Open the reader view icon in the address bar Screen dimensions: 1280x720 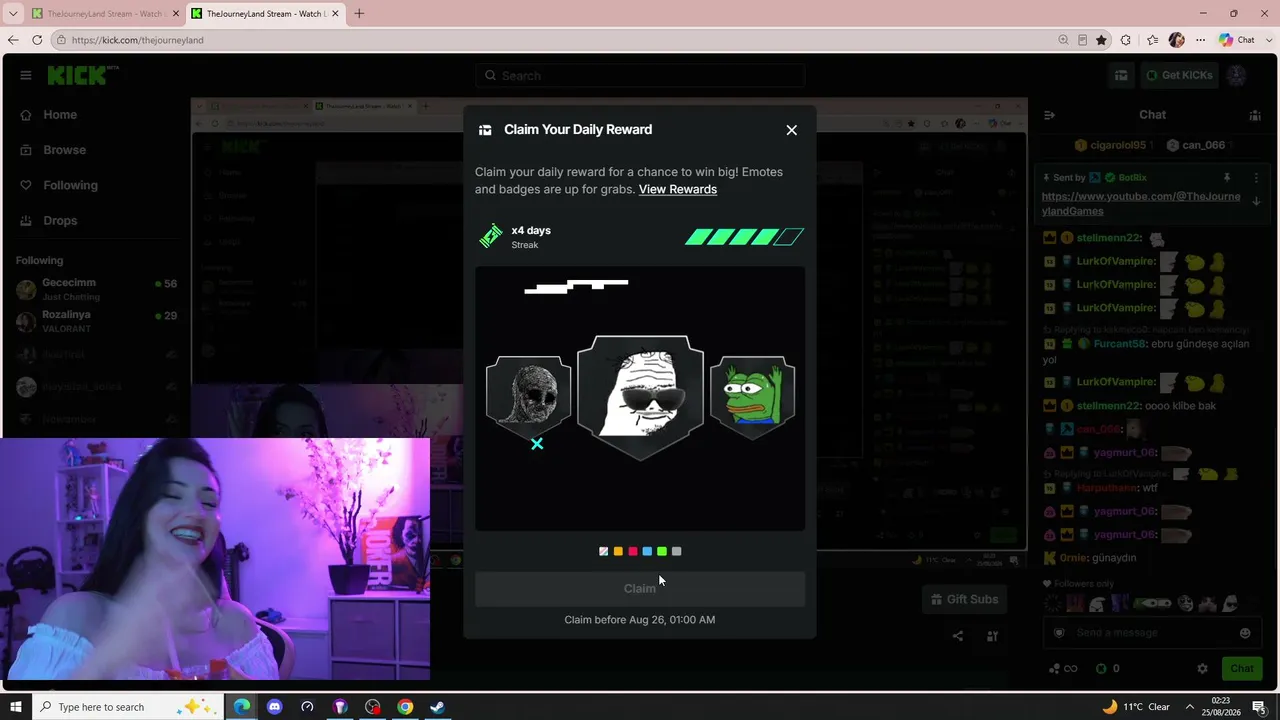[1082, 40]
